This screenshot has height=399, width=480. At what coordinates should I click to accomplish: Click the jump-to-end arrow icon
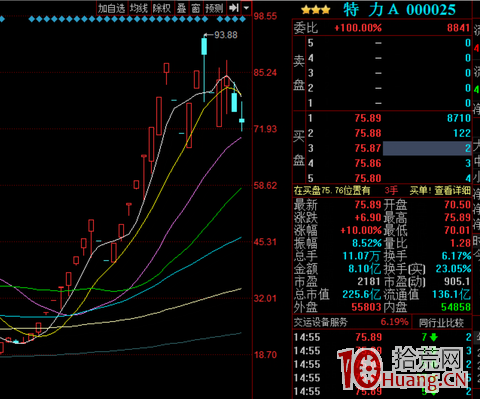234,8
